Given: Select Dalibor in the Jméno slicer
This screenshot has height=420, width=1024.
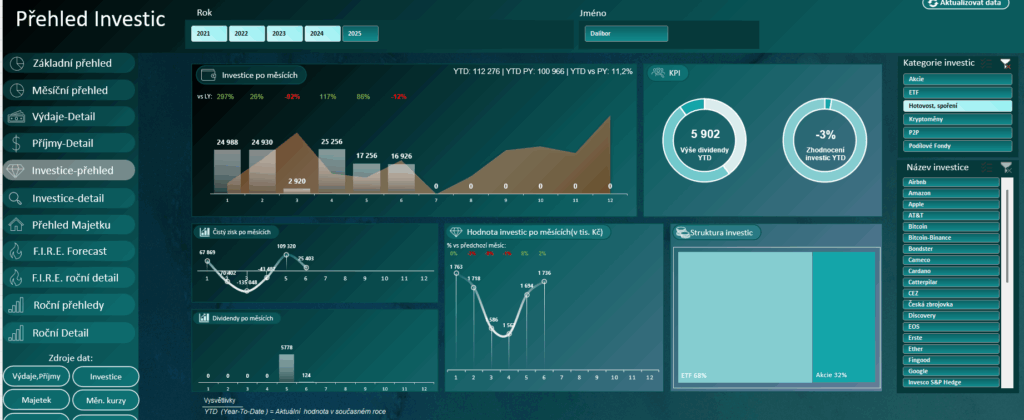Looking at the screenshot, I should pos(625,34).
